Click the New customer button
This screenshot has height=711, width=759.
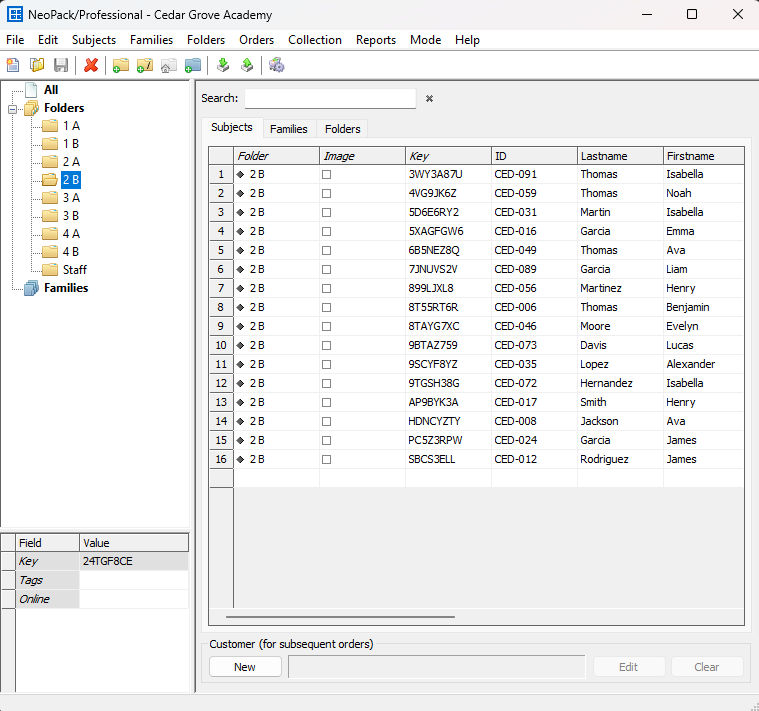pos(245,667)
